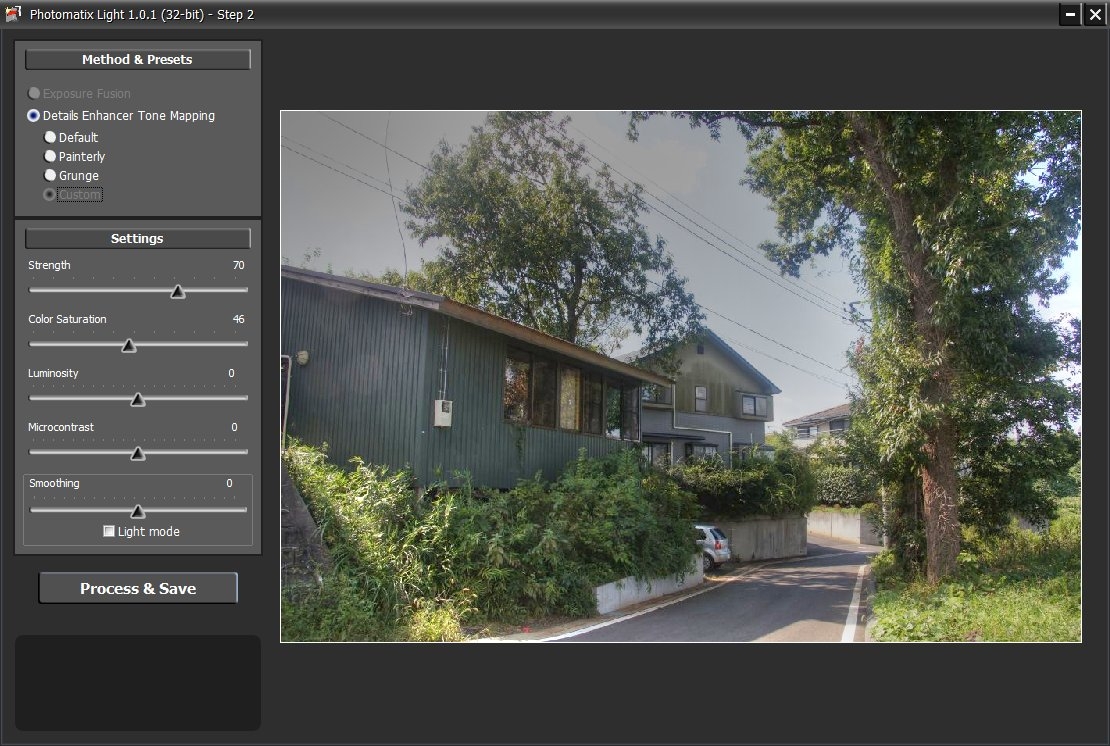This screenshot has width=1110, height=746.
Task: Minimize the Photomatix Light window
Action: click(x=1070, y=14)
